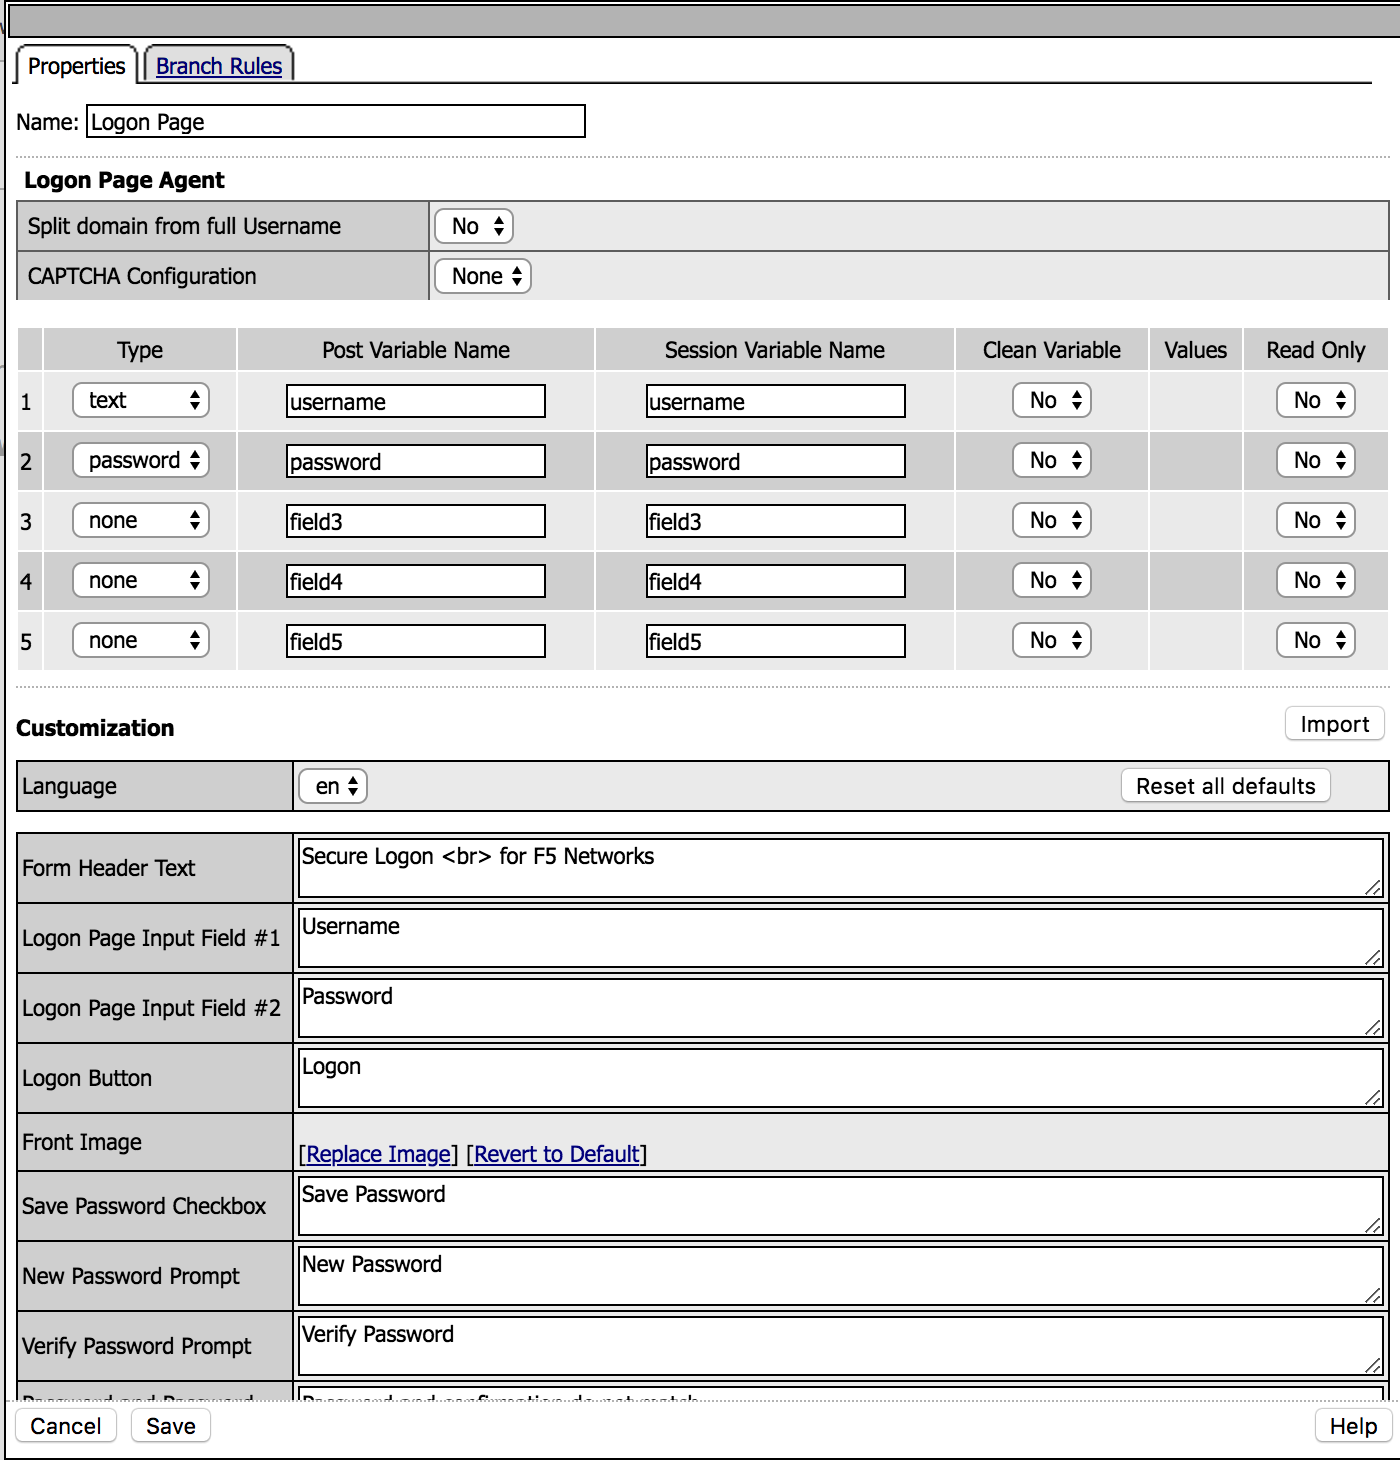1400x1460 pixels.
Task: Edit row 4 Post Variable Name field4
Action: tap(416, 581)
